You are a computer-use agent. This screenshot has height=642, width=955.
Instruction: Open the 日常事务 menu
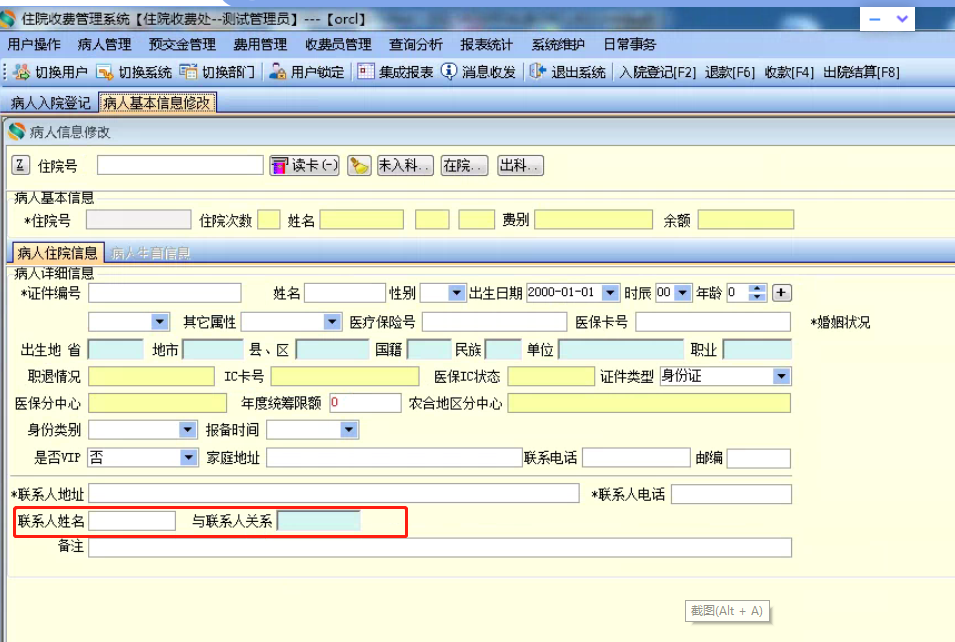tap(630, 44)
